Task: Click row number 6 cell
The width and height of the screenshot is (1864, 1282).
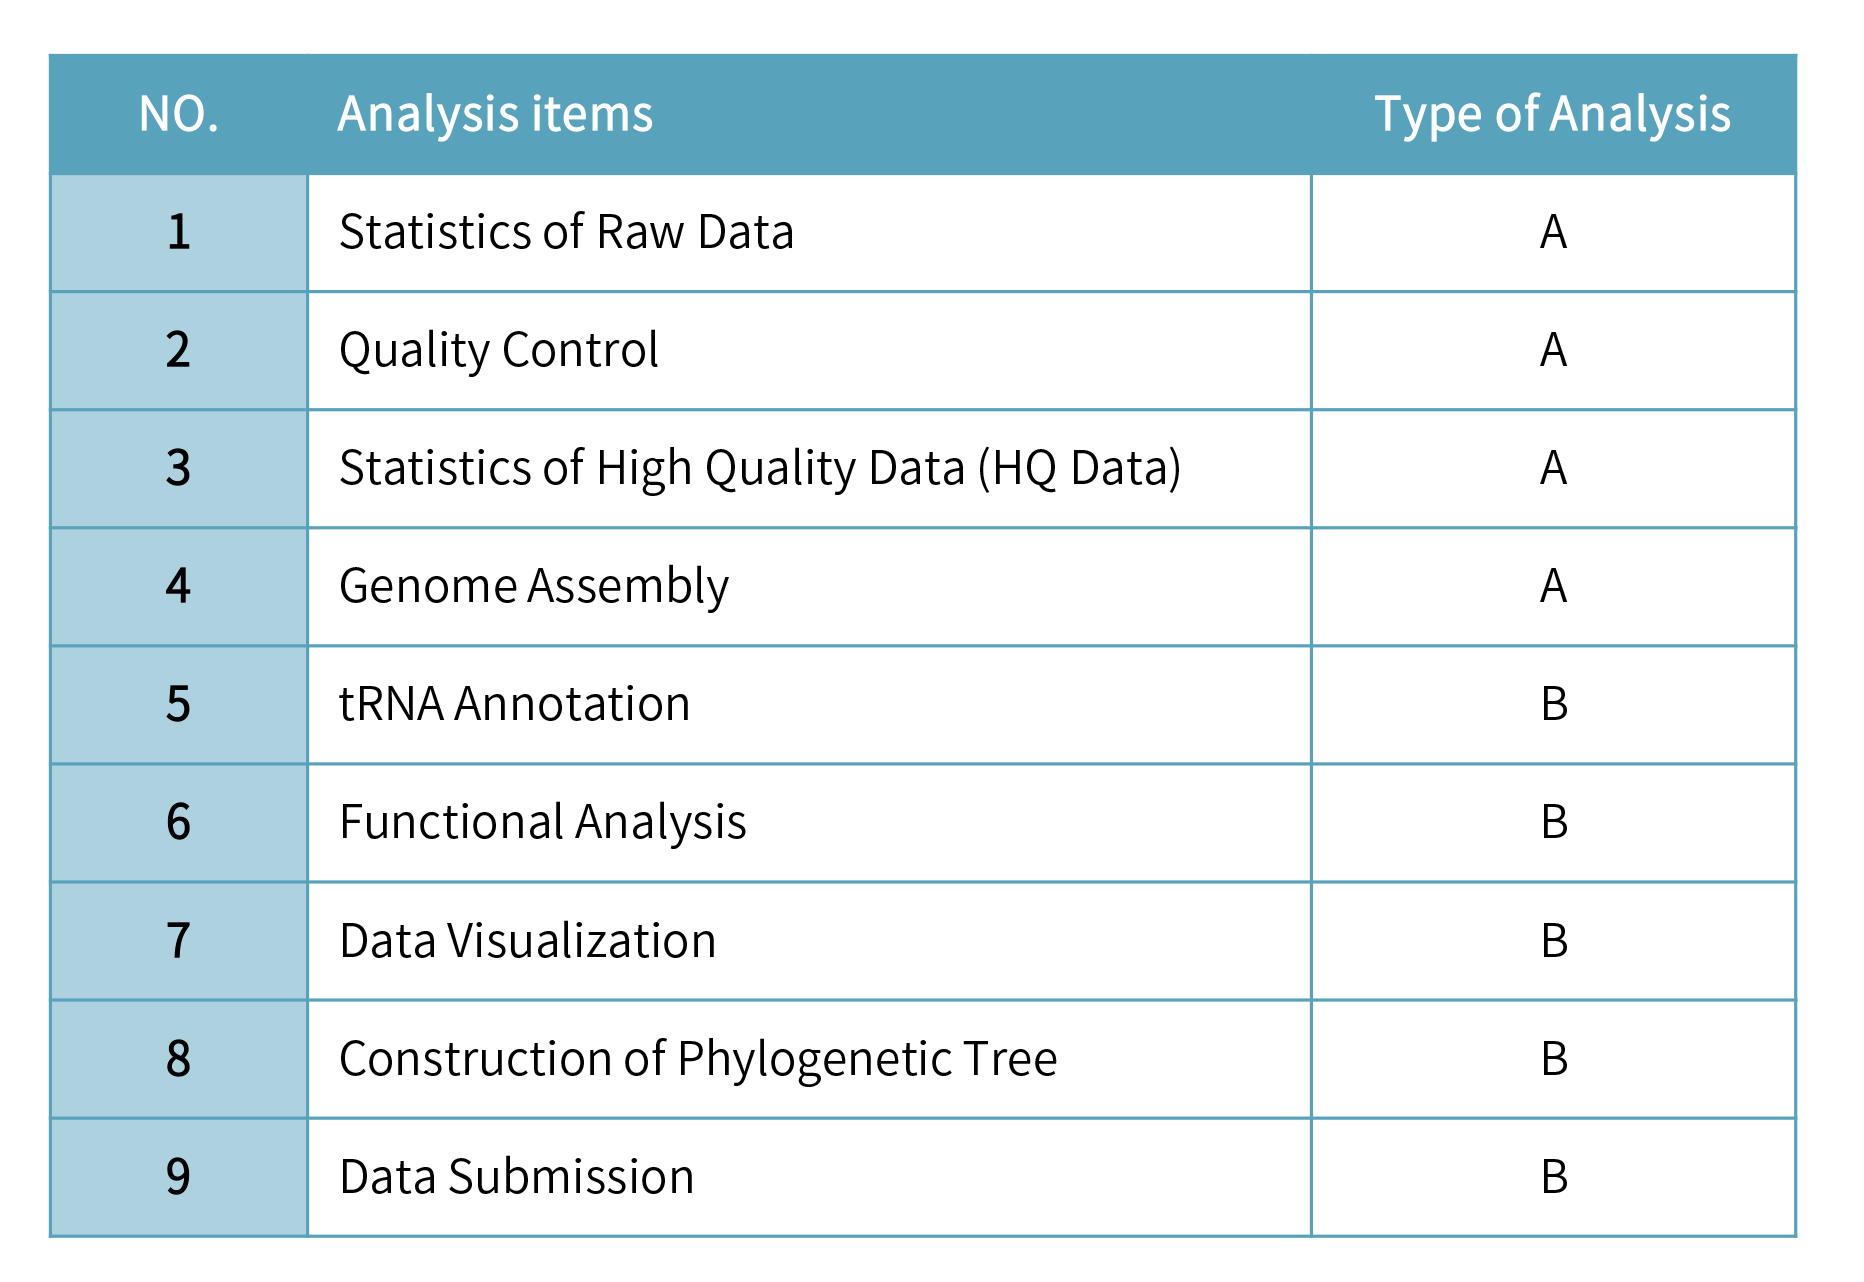Action: (x=179, y=822)
